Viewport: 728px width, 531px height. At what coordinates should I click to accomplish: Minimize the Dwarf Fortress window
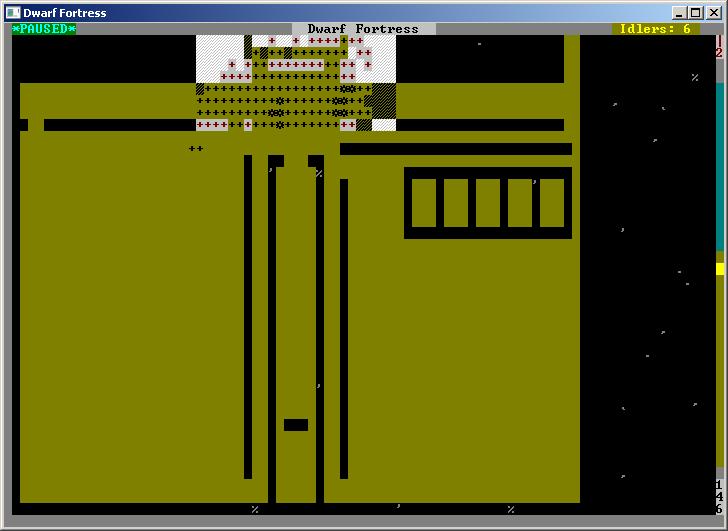[x=679, y=12]
